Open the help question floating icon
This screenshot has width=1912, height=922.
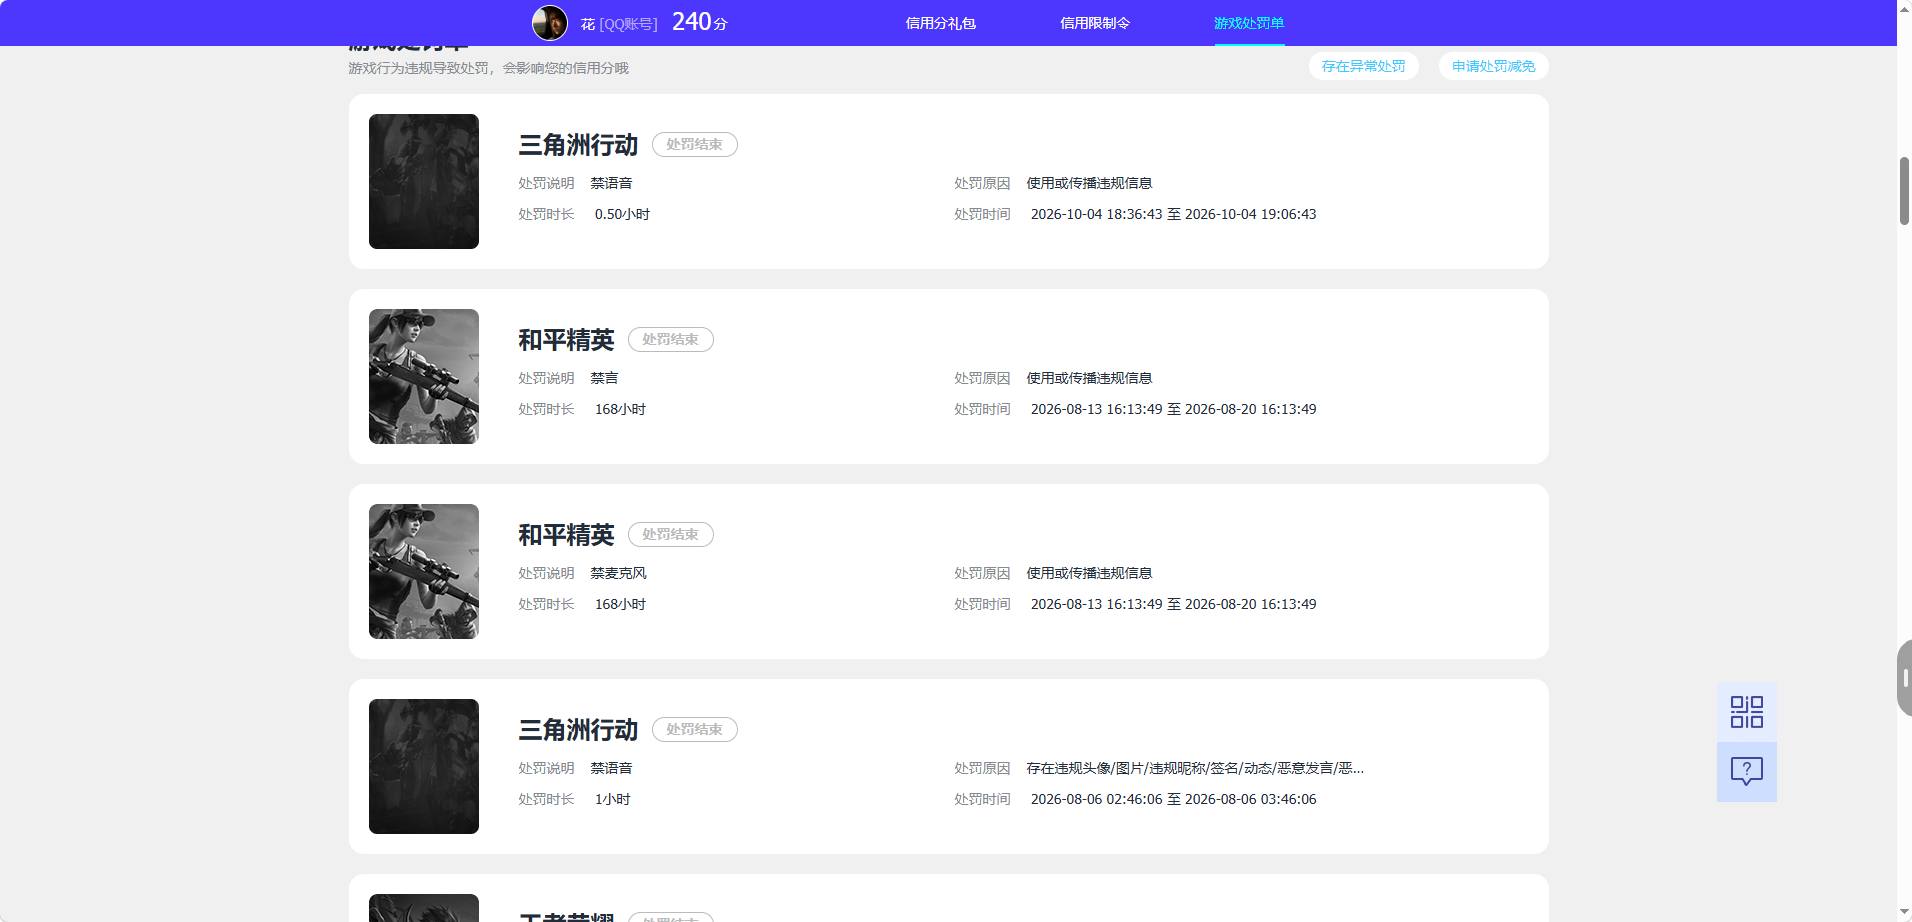coord(1746,771)
